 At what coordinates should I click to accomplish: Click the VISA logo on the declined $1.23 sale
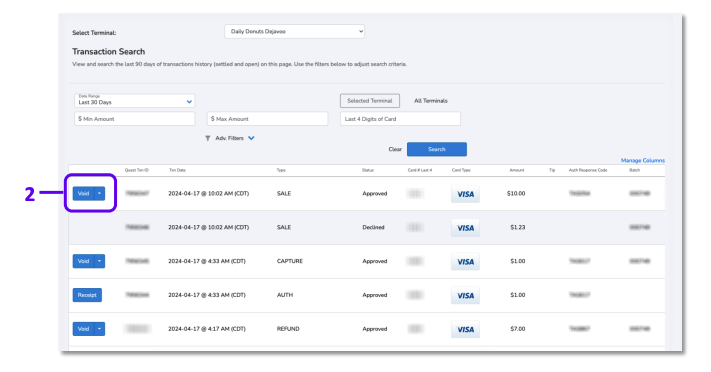(465, 228)
